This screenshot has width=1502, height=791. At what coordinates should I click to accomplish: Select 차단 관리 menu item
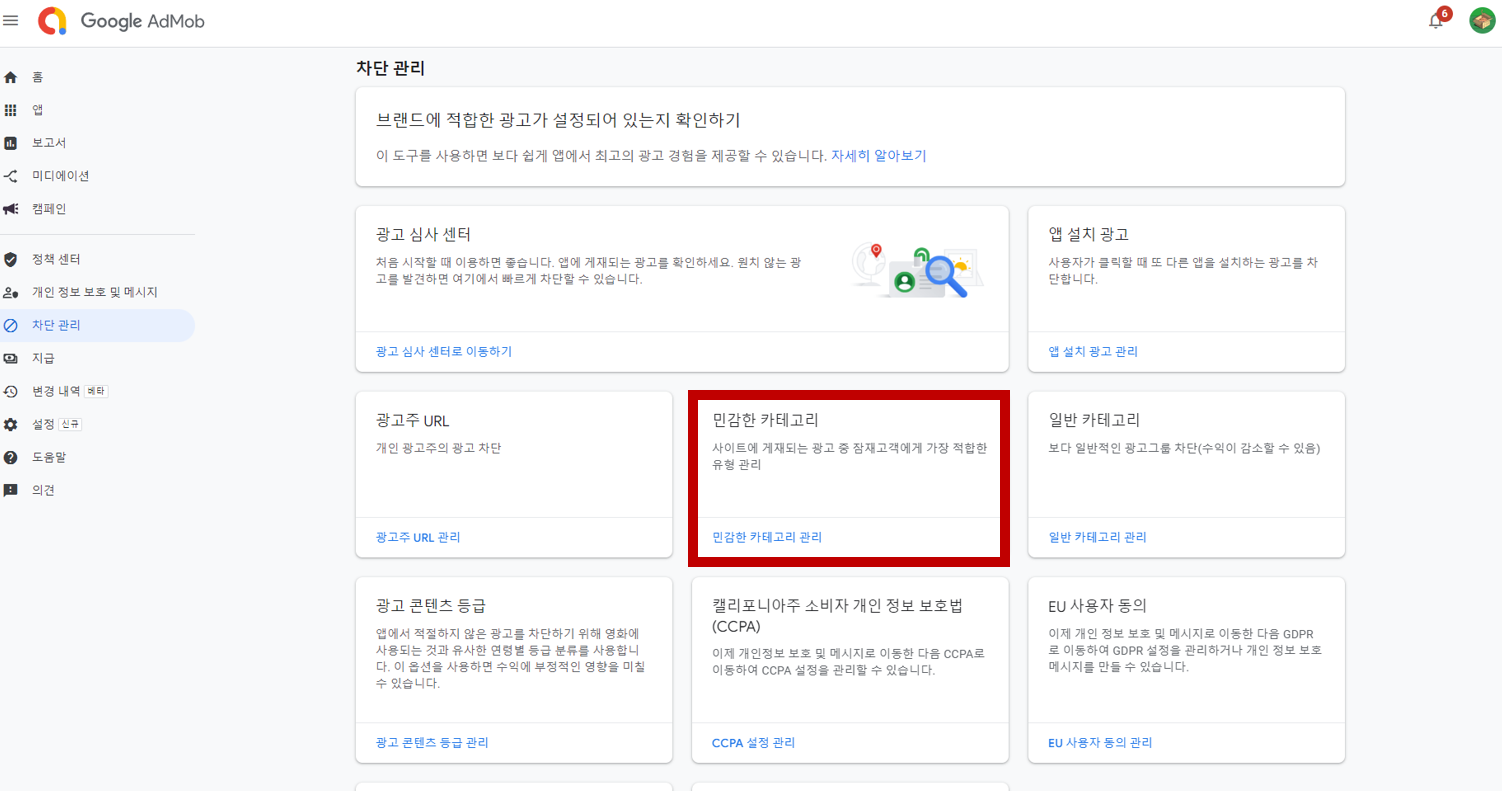click(x=56, y=325)
